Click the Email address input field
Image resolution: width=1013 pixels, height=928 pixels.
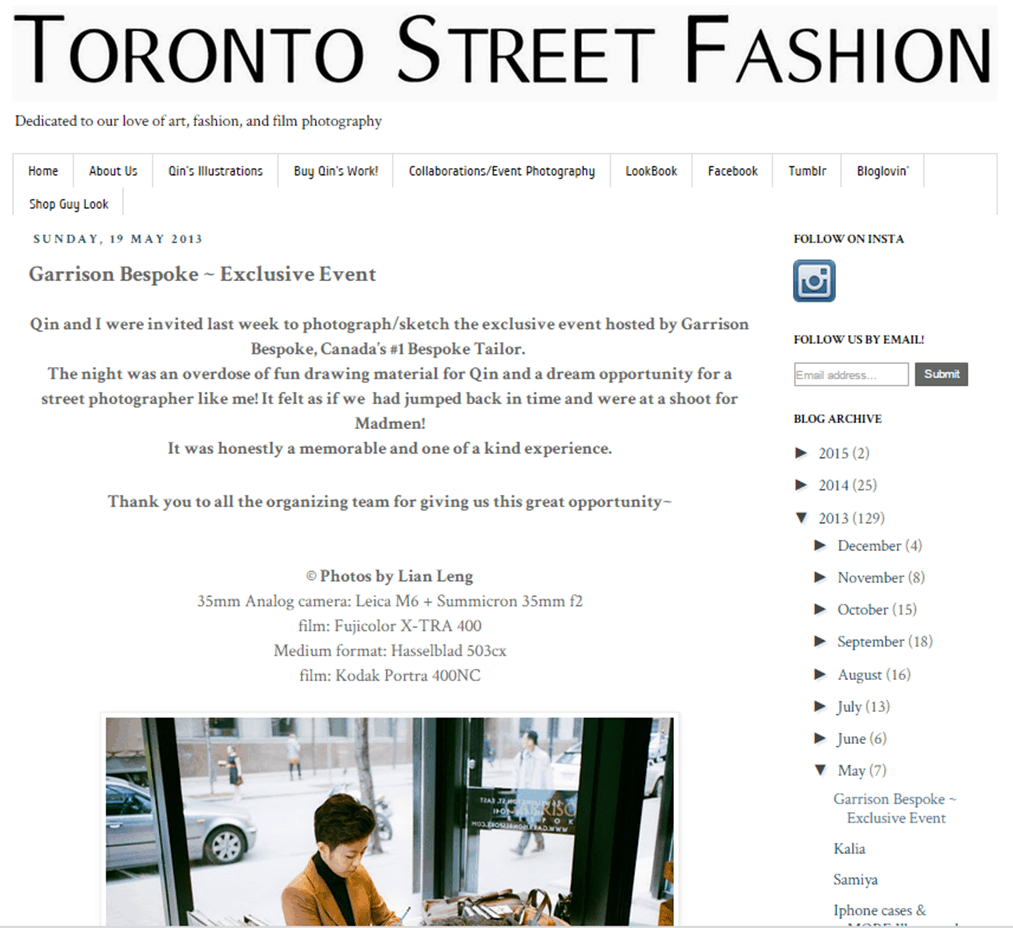[x=851, y=375]
